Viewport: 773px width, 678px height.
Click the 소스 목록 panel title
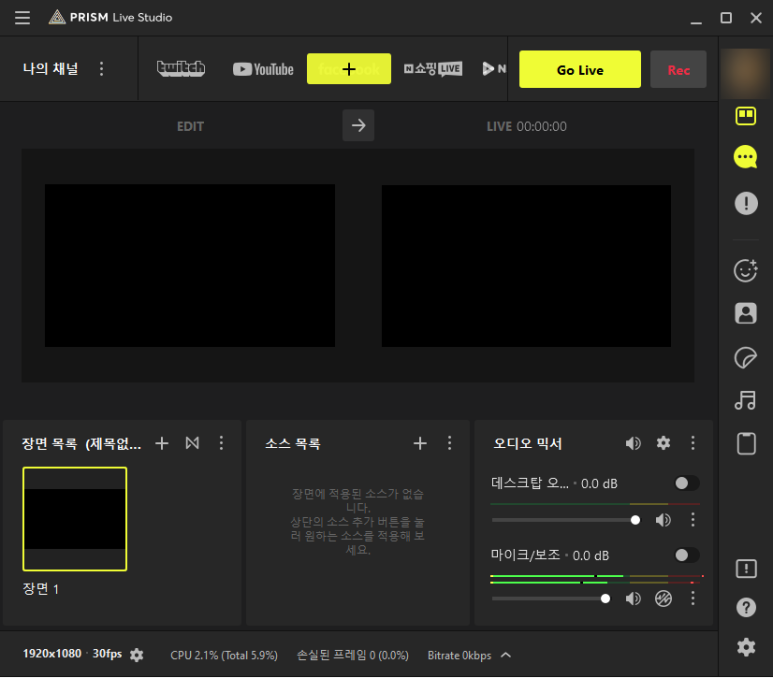(293, 444)
